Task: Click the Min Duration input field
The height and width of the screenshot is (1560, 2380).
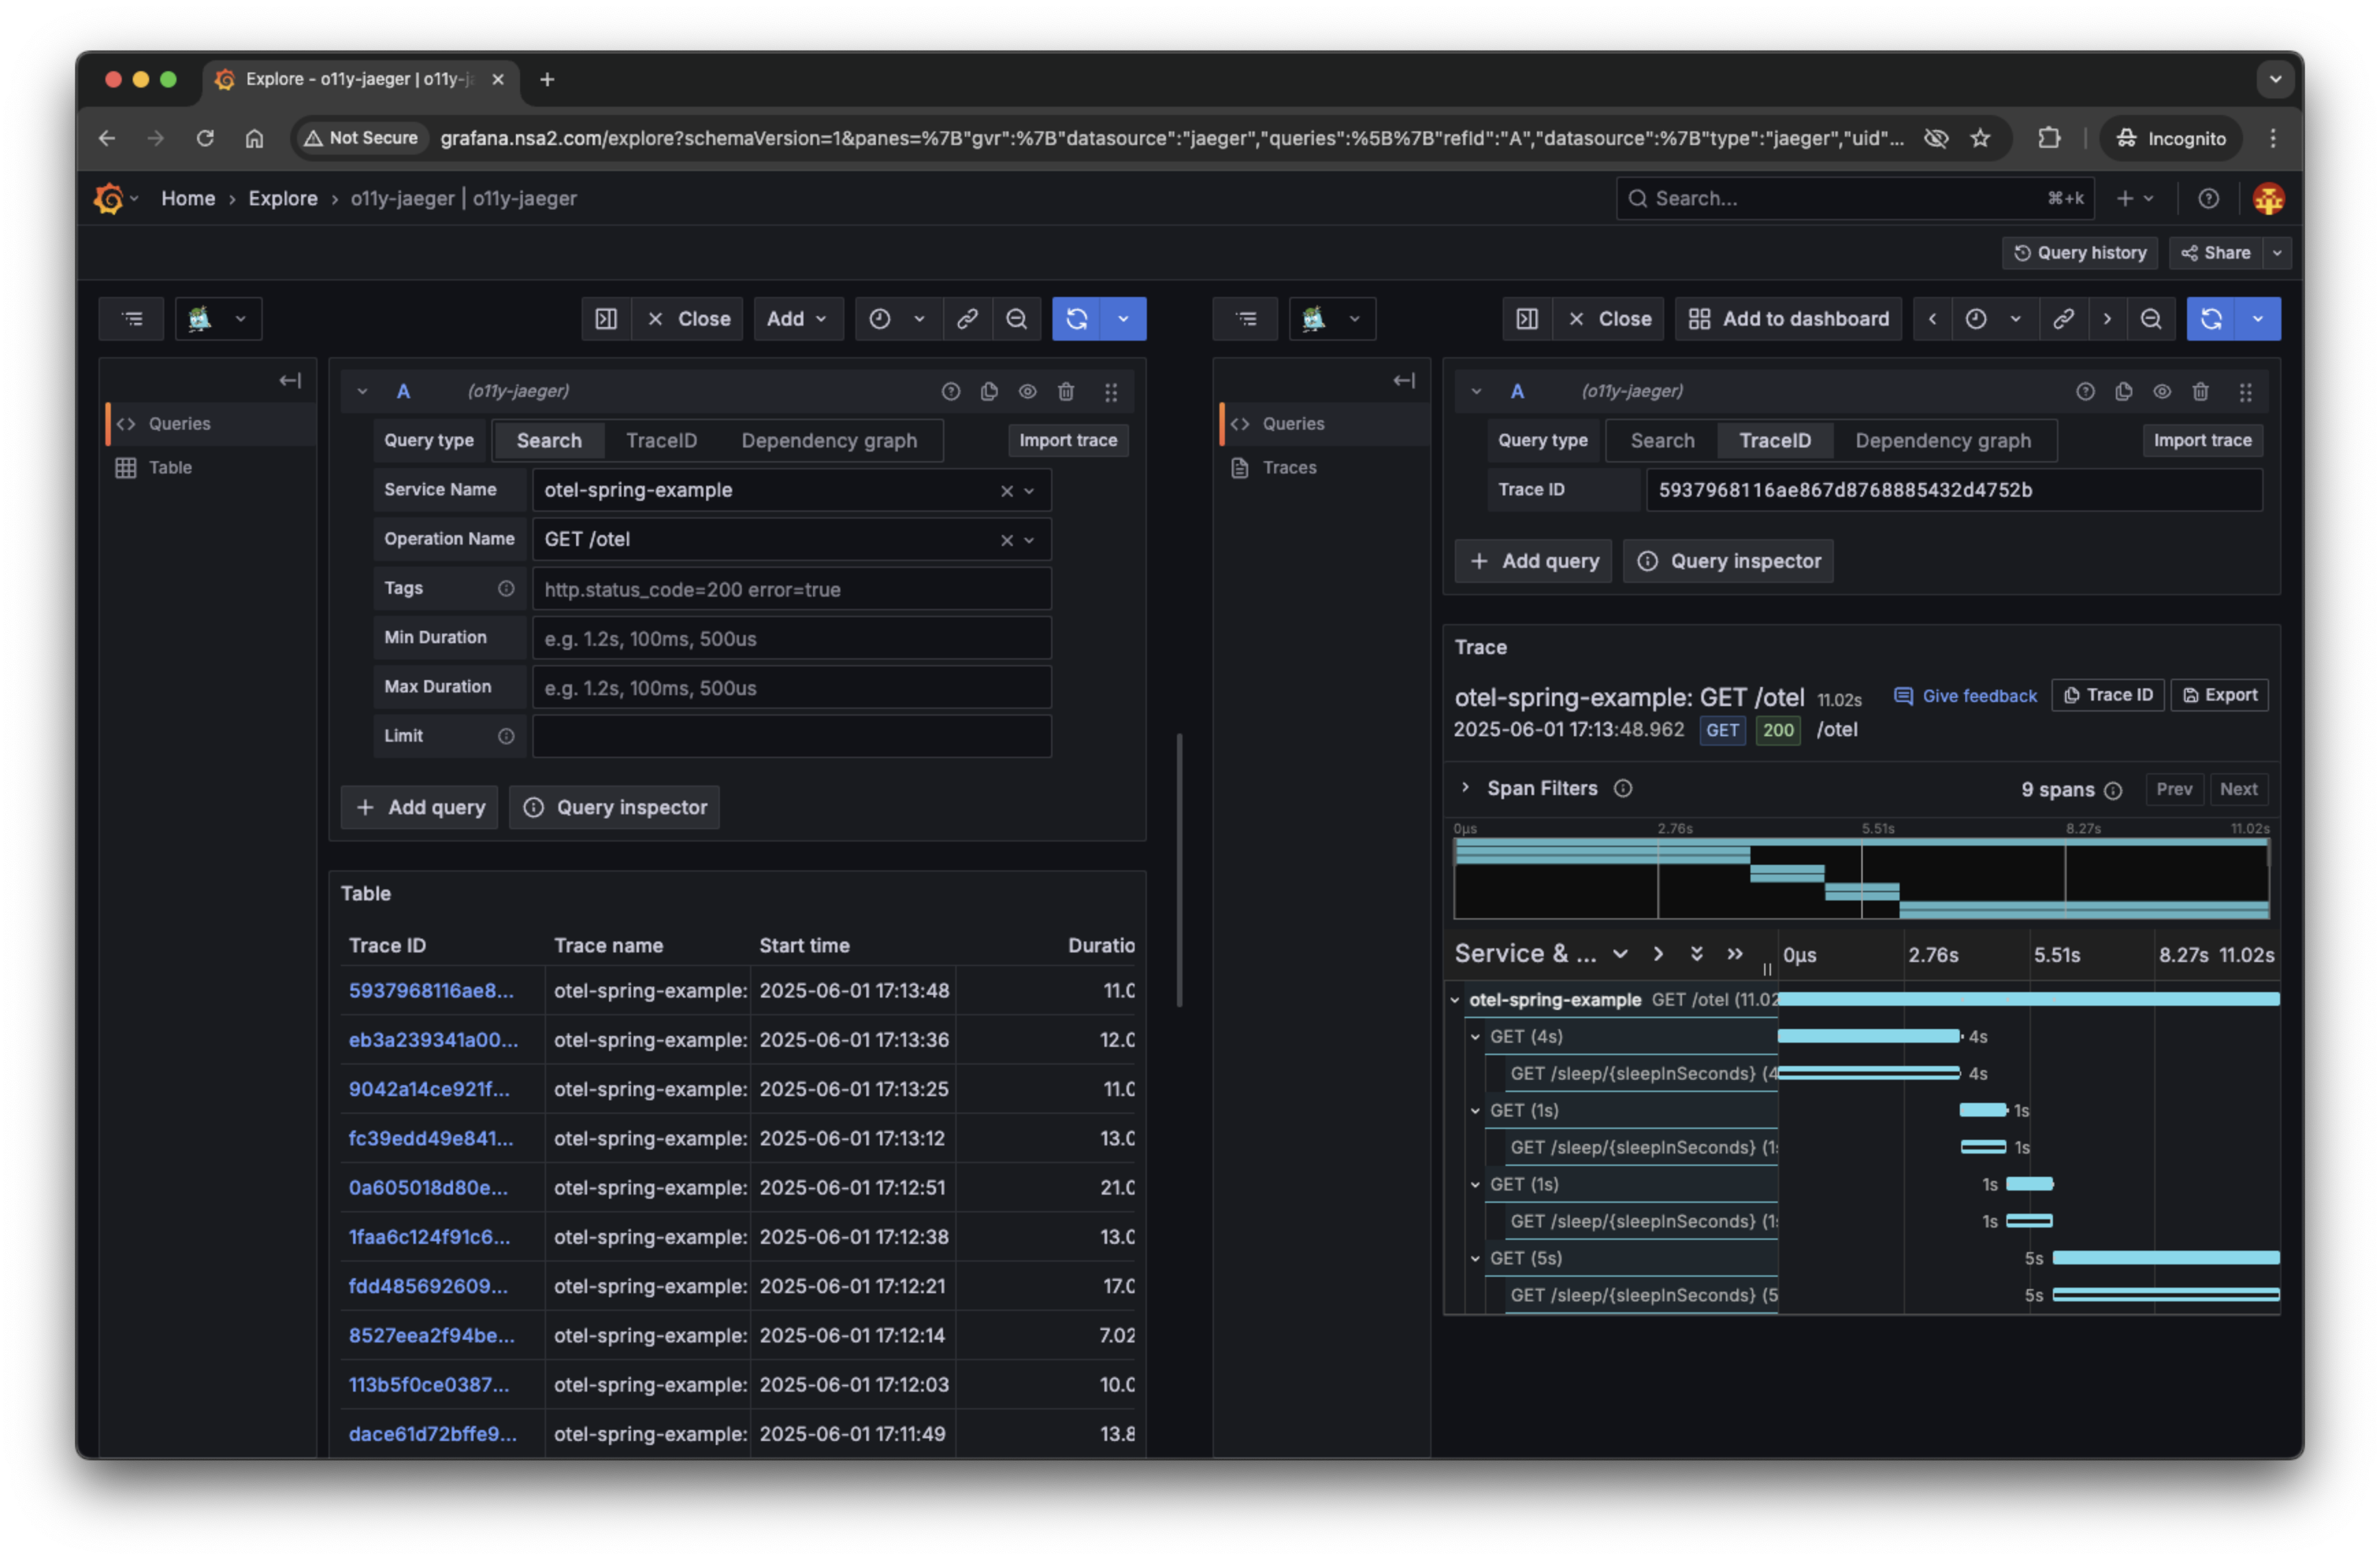Action: (791, 638)
